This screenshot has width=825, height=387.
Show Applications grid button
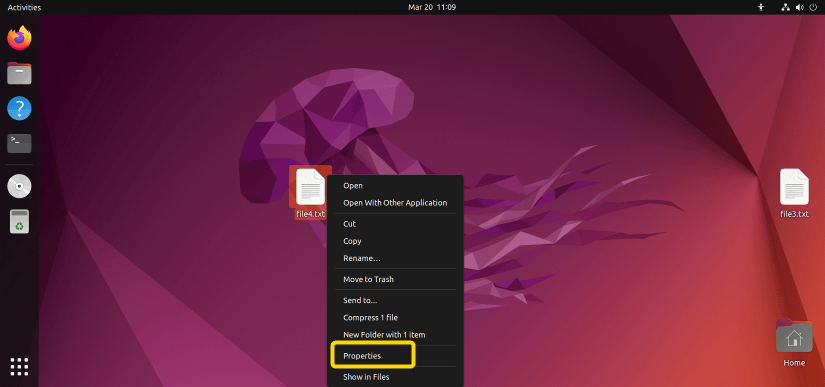click(x=19, y=366)
